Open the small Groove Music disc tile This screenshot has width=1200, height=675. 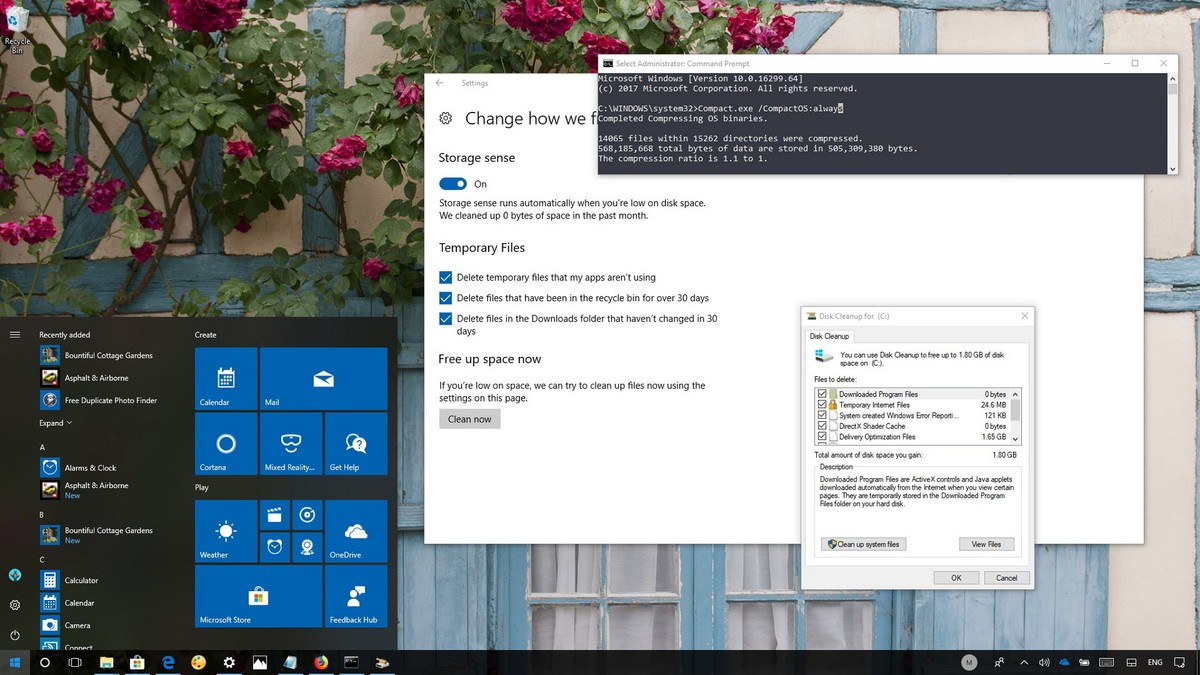coord(307,515)
